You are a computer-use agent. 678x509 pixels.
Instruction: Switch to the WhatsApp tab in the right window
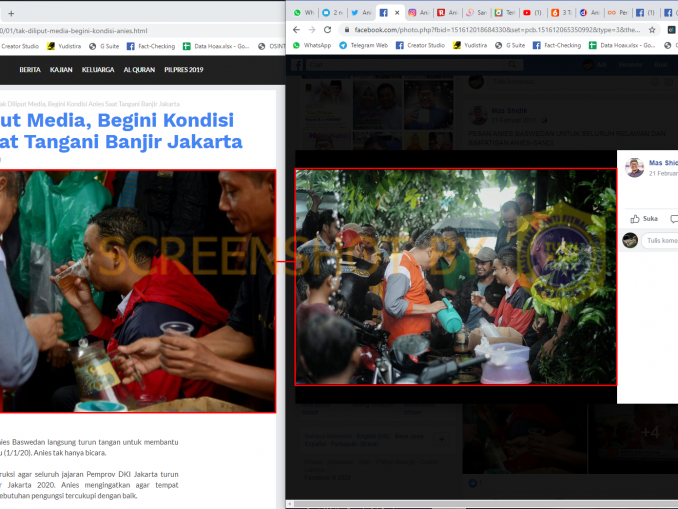click(304, 13)
